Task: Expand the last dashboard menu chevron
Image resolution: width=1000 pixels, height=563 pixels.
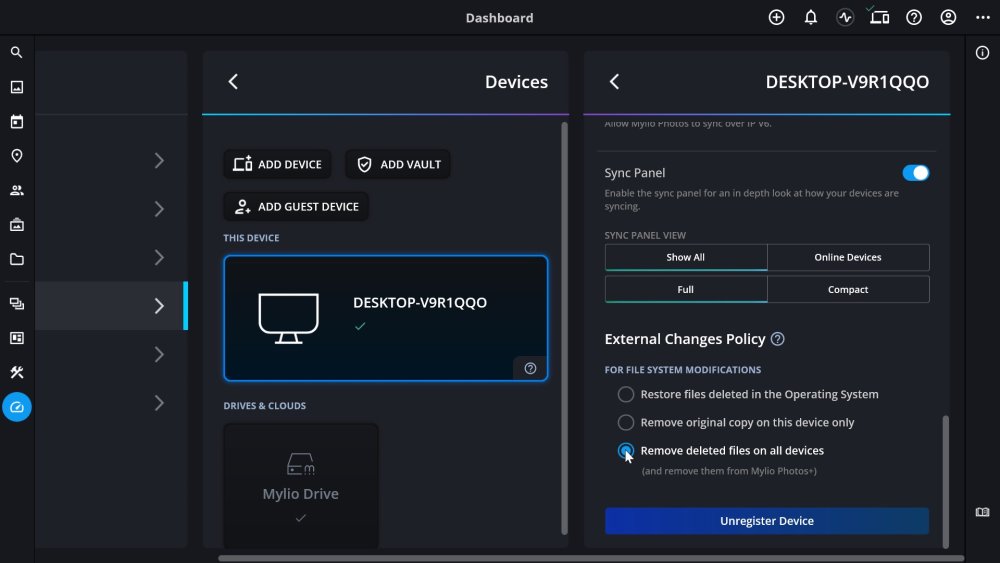Action: 159,403
